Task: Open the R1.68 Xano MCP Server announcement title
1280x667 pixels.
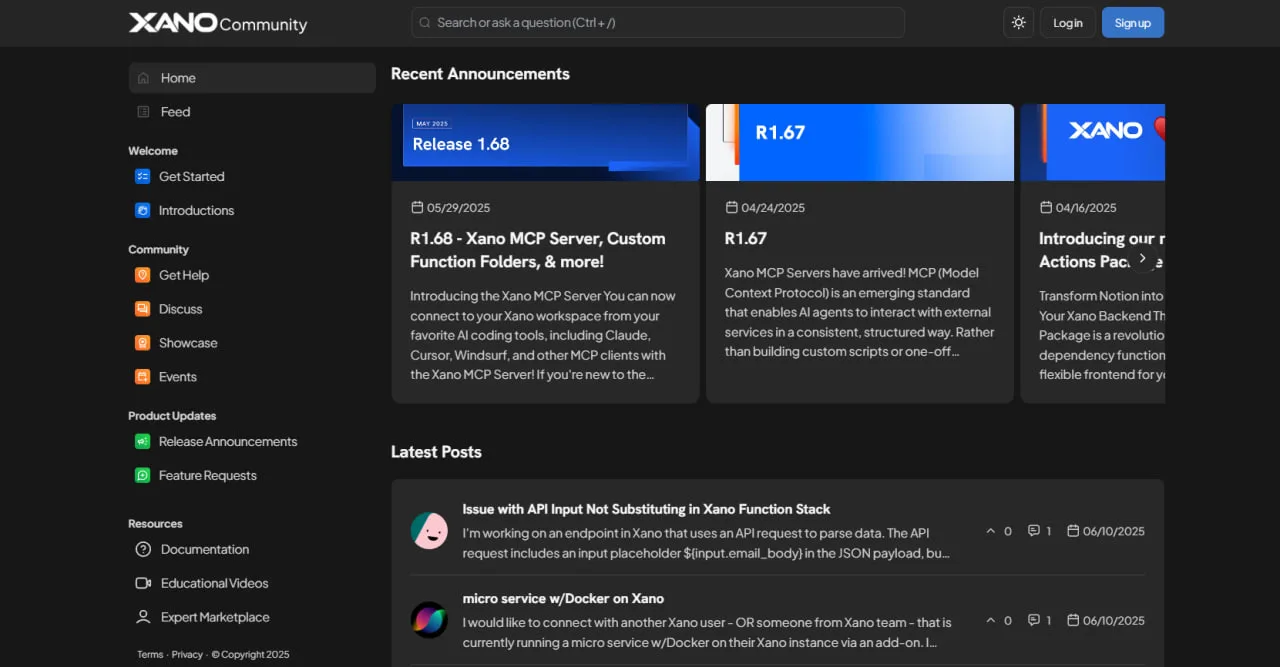Action: pyautogui.click(x=538, y=250)
